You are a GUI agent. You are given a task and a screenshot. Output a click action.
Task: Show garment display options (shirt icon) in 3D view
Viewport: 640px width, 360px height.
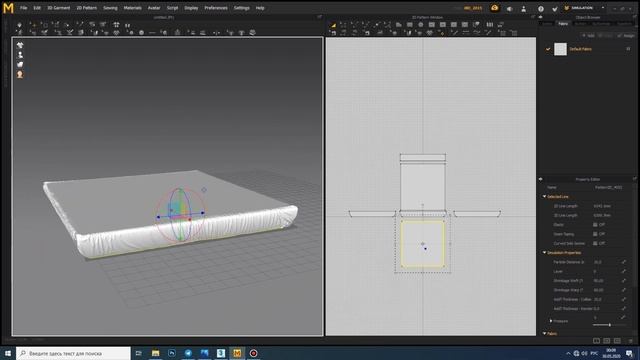20,45
